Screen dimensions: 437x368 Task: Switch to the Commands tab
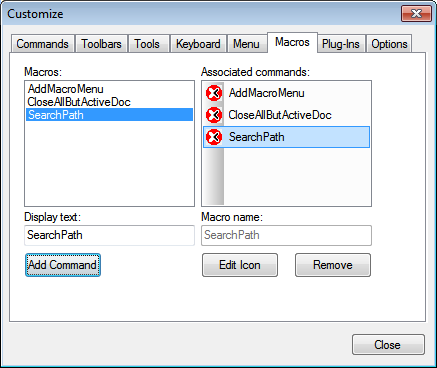(43, 44)
